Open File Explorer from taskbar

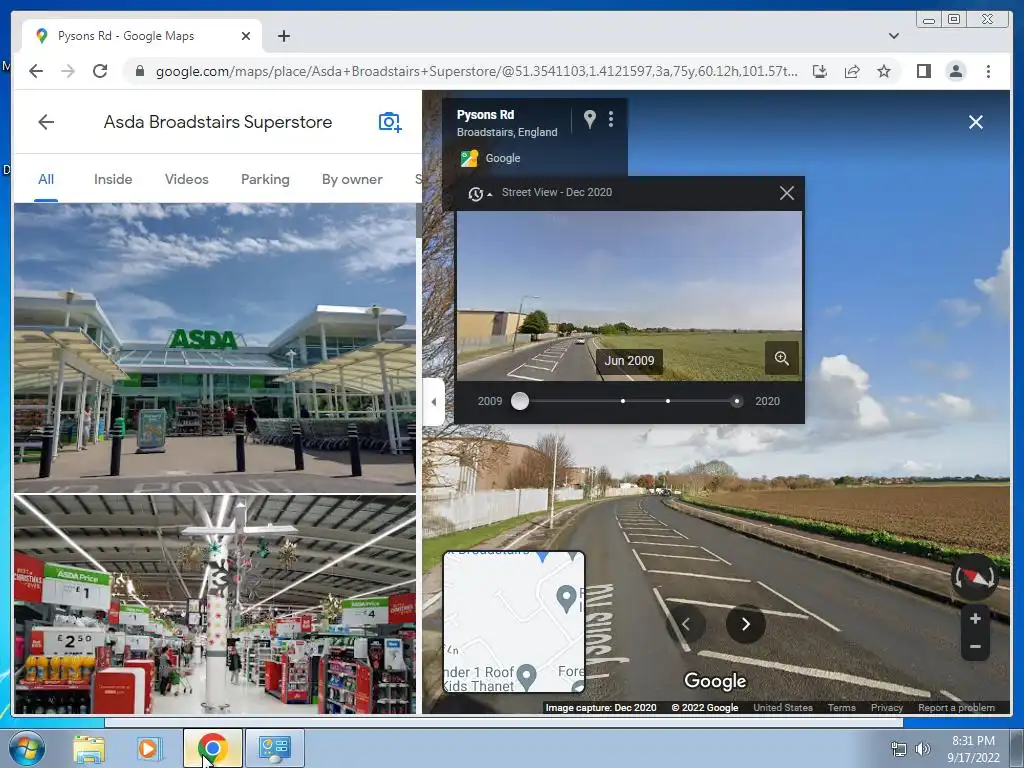click(89, 748)
